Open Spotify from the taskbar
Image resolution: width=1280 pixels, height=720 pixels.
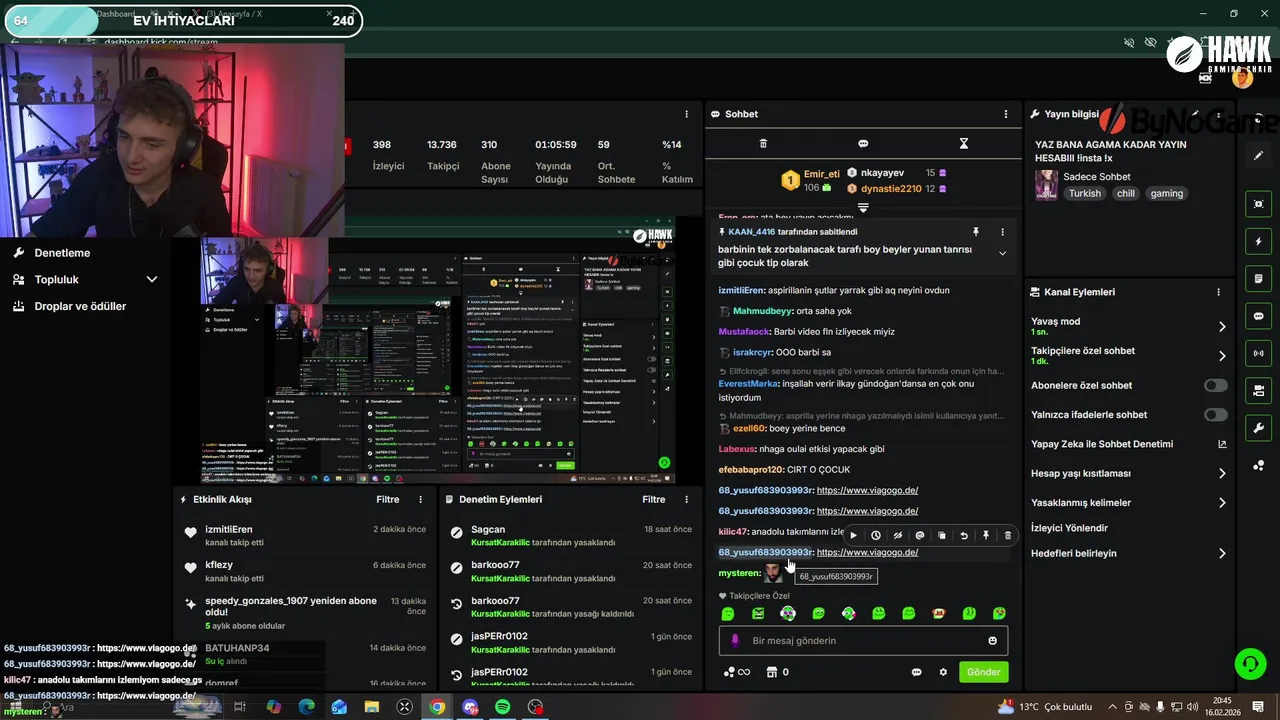[x=503, y=707]
